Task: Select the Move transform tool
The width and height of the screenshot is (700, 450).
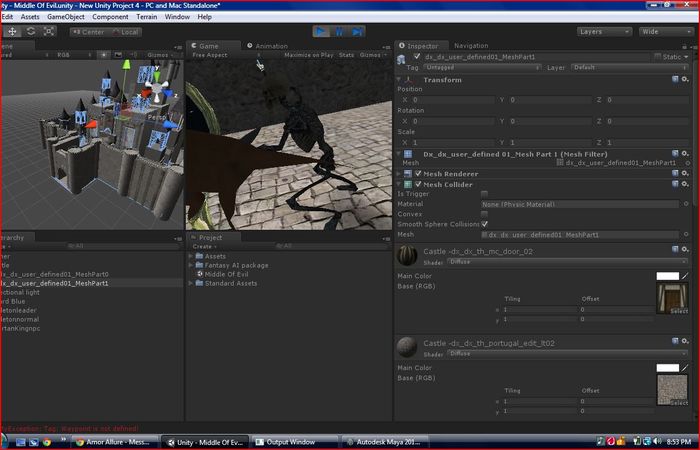Action: point(12,32)
